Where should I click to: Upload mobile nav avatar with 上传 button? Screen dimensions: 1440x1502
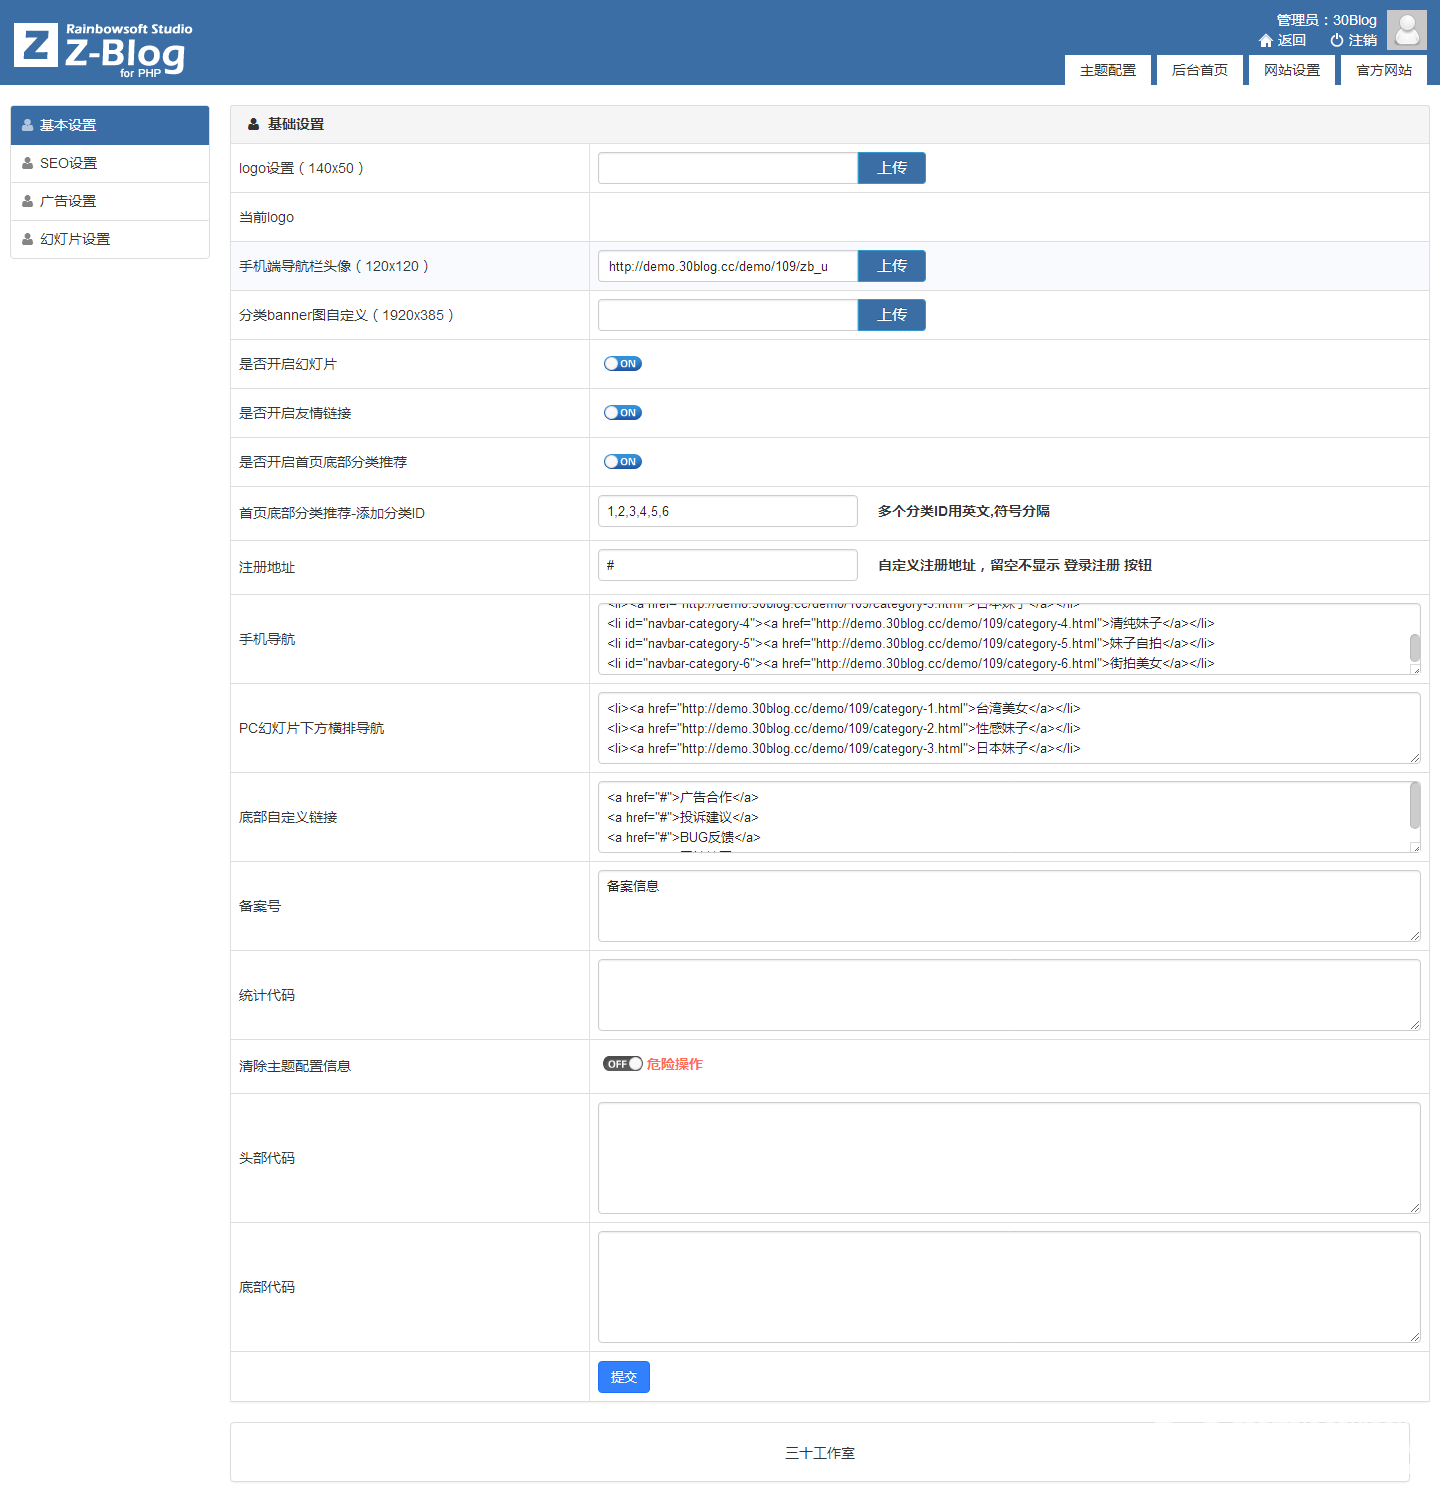[x=892, y=266]
